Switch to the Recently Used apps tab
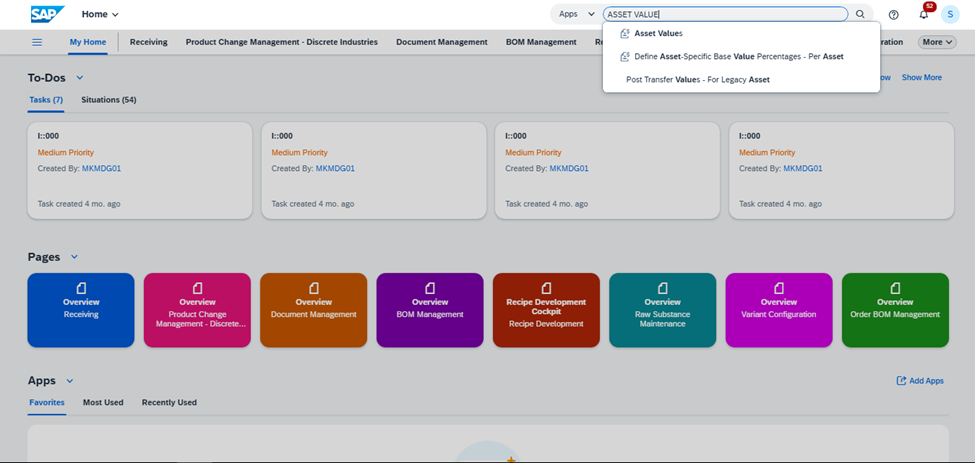 [169, 403]
